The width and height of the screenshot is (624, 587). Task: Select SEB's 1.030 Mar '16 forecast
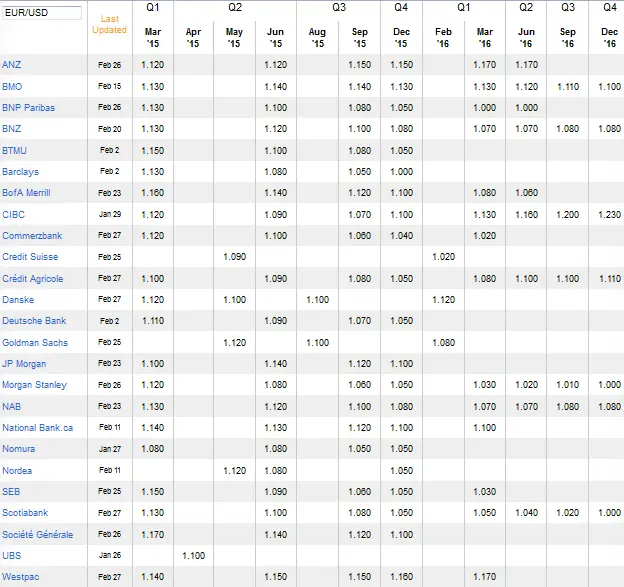485,491
